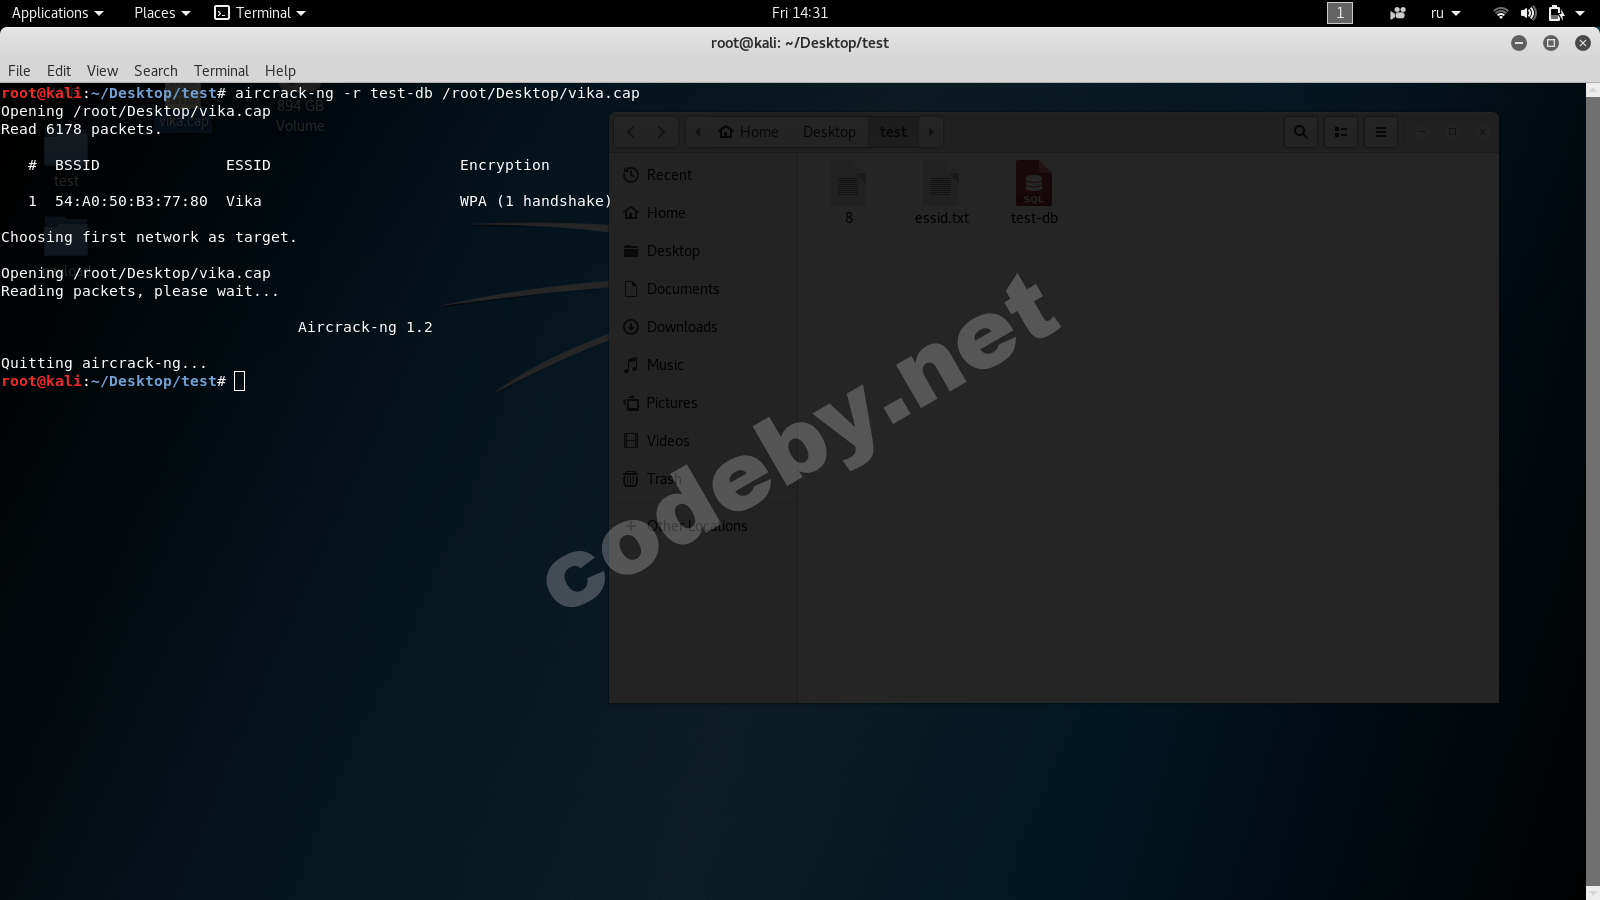Click the left path arrow in file manager
This screenshot has height=900, width=1600.
coord(698,132)
